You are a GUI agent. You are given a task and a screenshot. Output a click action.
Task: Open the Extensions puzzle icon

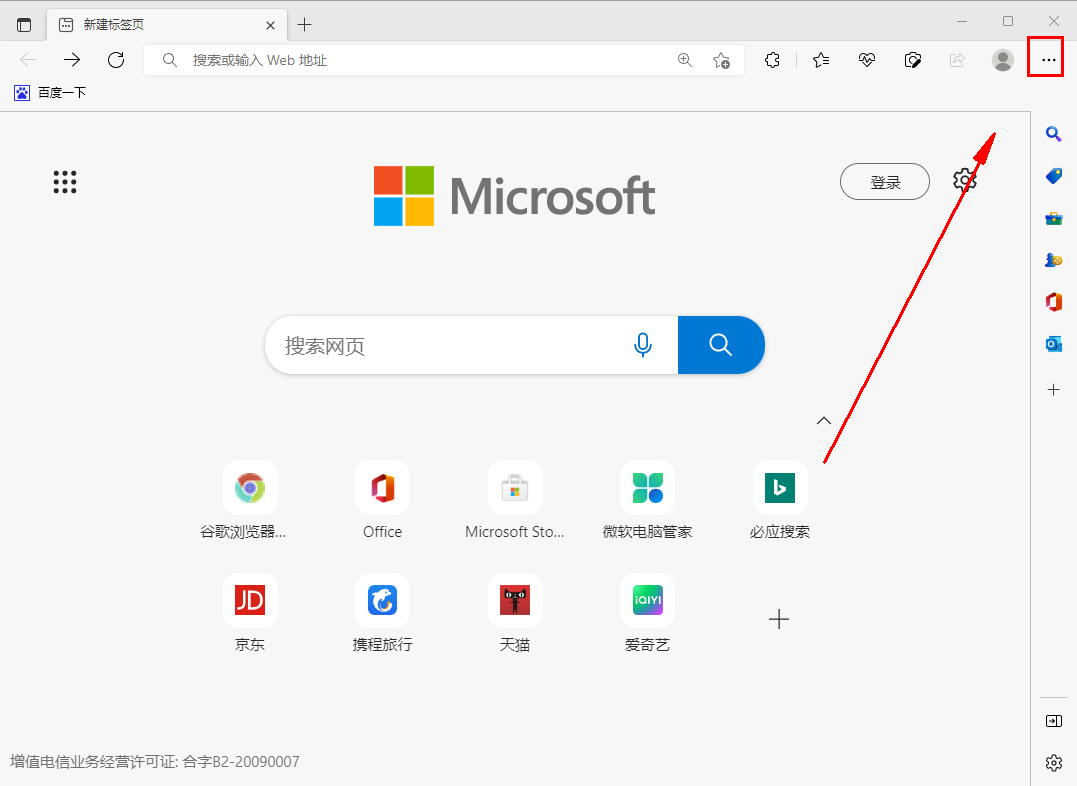click(772, 60)
